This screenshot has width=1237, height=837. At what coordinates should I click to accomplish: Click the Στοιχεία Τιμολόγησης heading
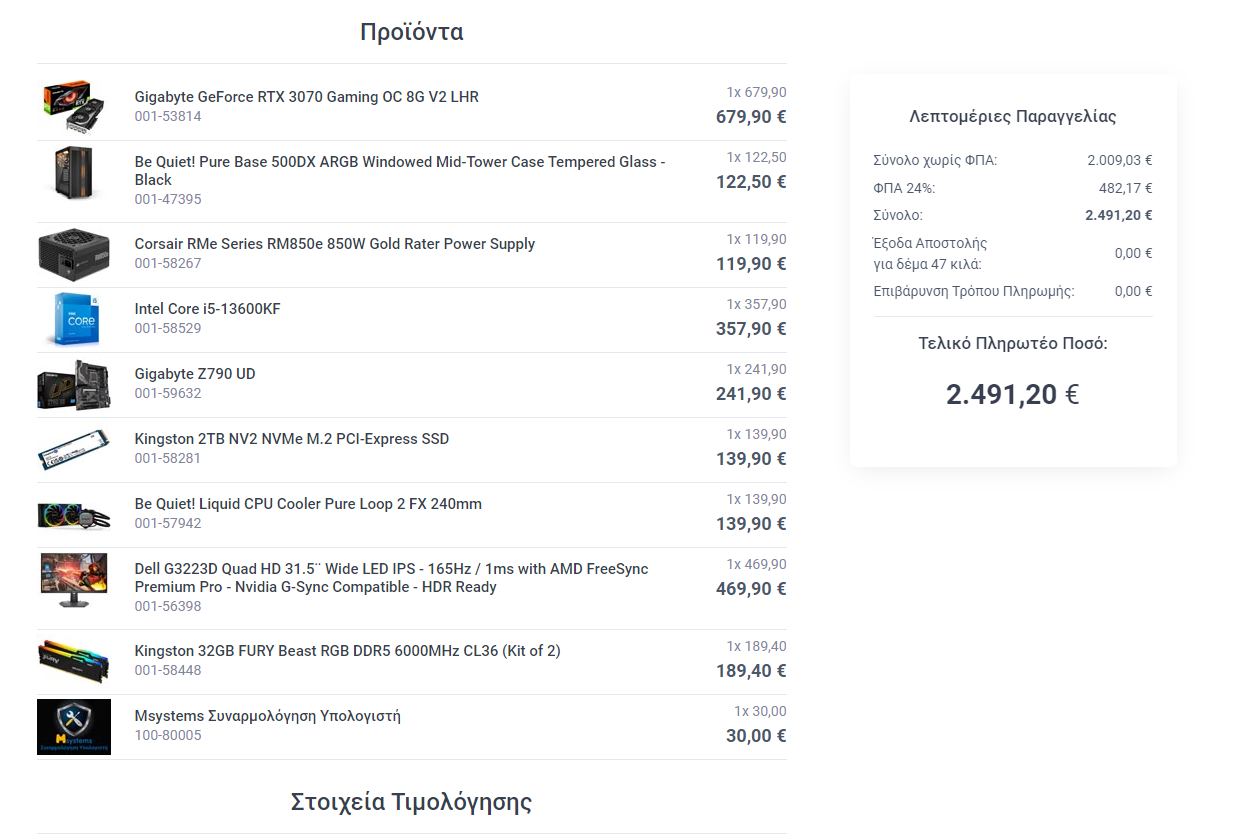(411, 802)
